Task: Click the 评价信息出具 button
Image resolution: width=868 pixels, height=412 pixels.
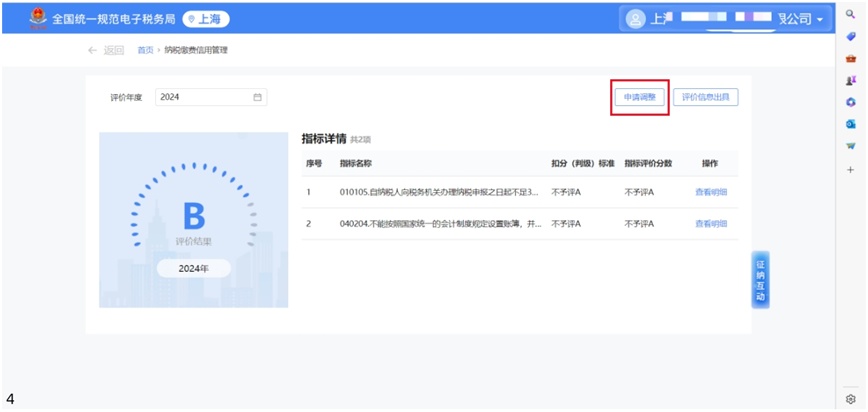Action: pyautogui.click(x=706, y=97)
